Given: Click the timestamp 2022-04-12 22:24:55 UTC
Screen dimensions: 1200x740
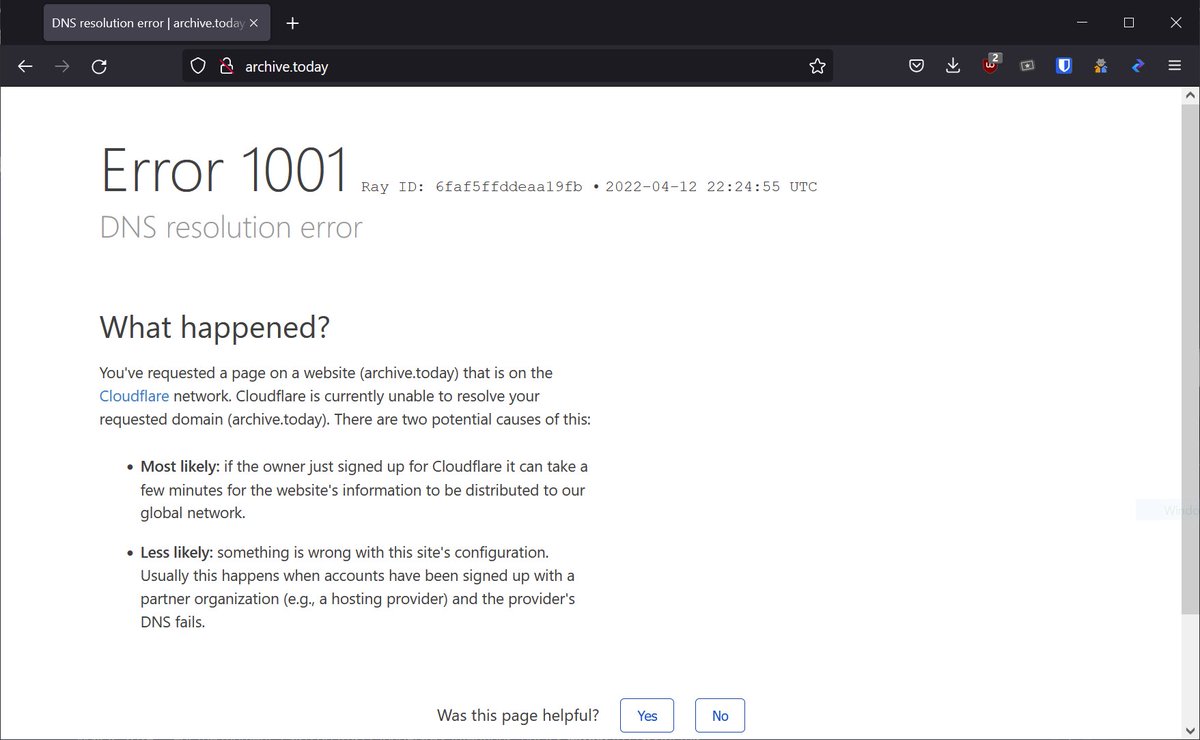Looking at the screenshot, I should (x=711, y=187).
